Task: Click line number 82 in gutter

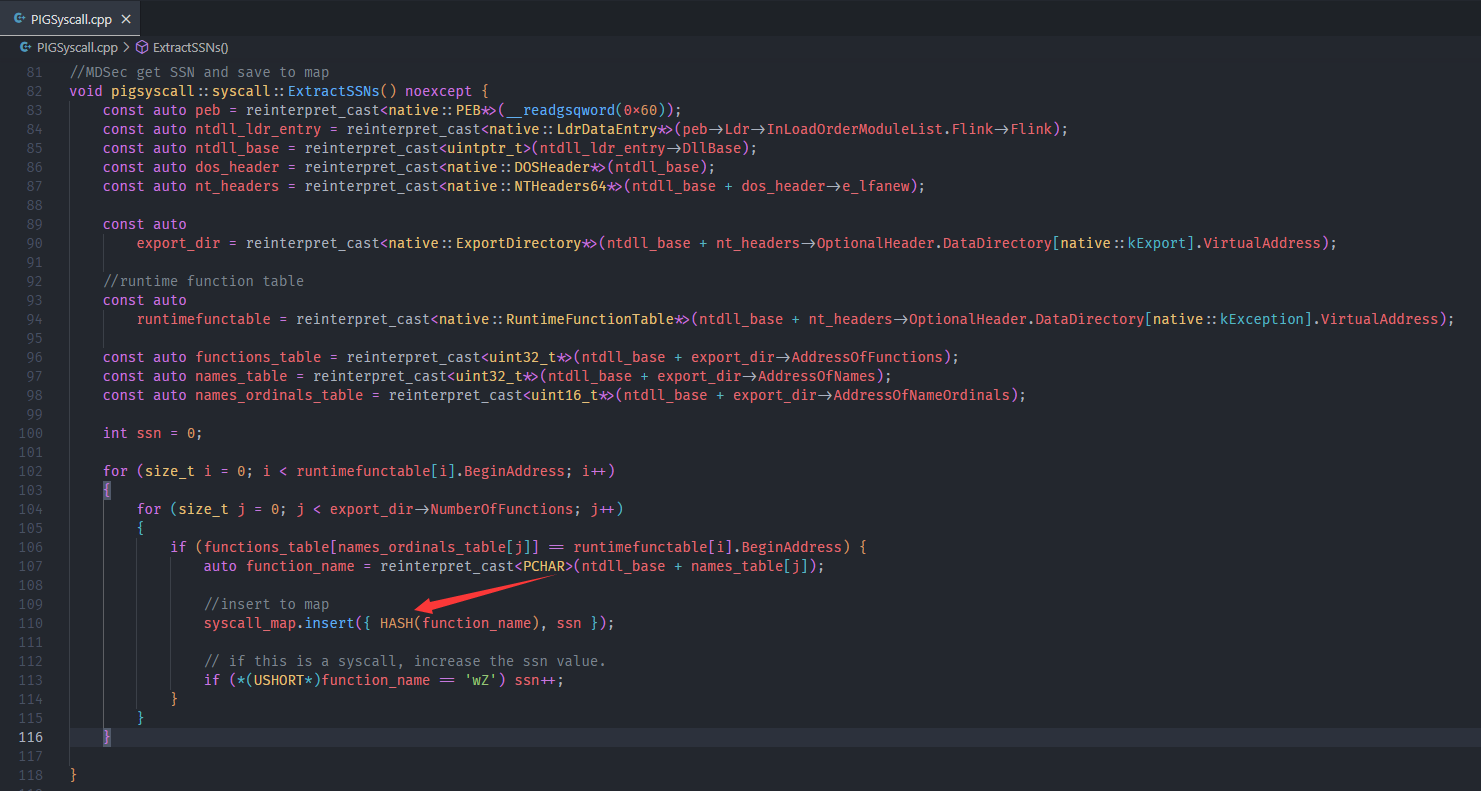Action: pyautogui.click(x=34, y=91)
